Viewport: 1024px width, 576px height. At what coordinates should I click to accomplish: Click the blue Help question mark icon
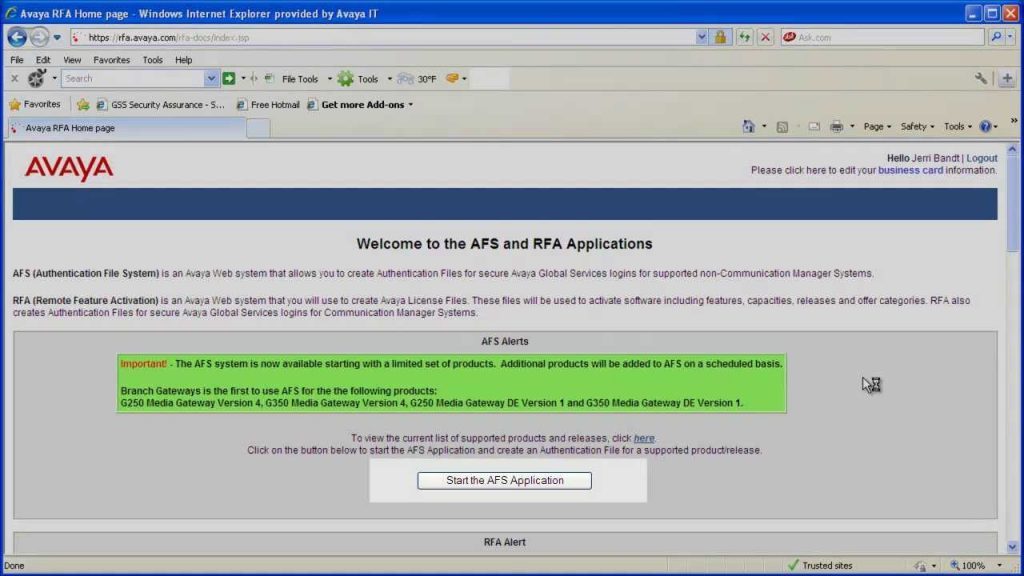pos(985,127)
